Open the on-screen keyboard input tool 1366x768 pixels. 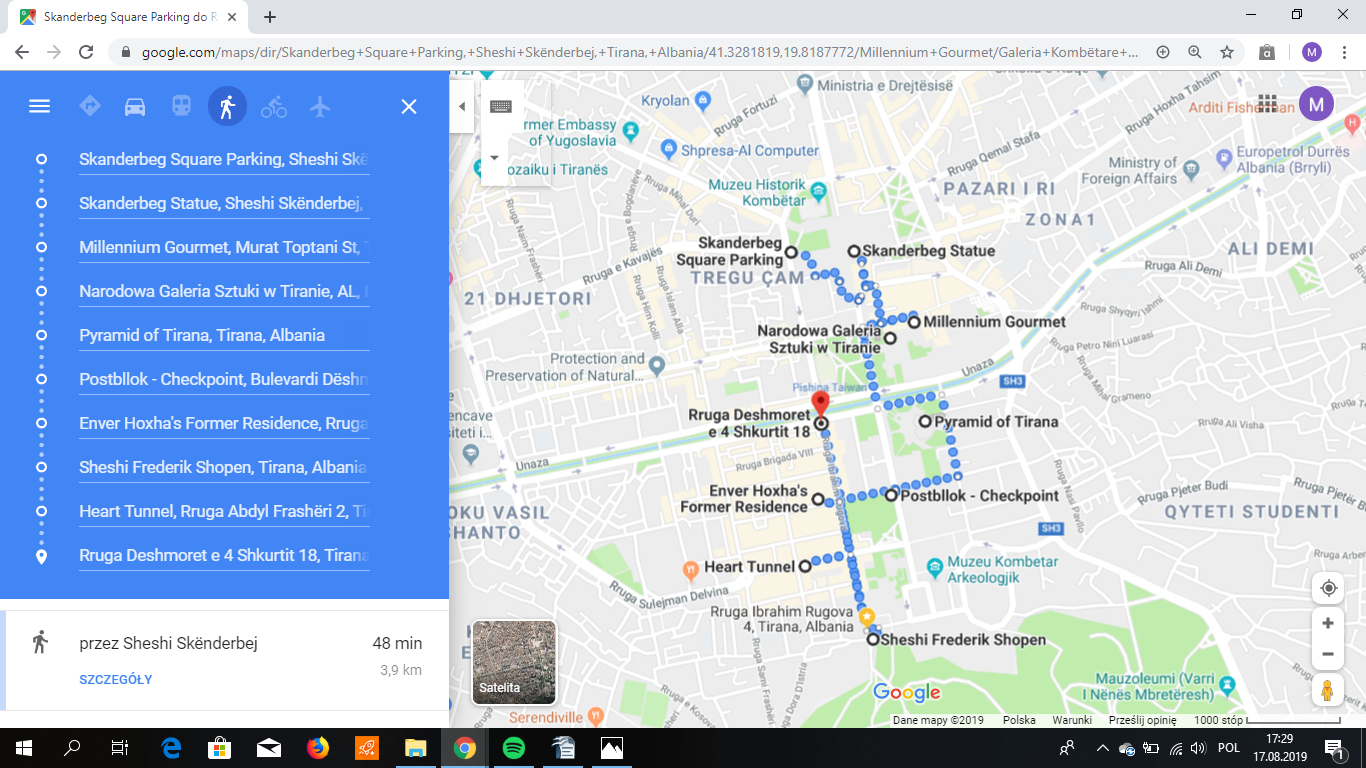click(501, 106)
